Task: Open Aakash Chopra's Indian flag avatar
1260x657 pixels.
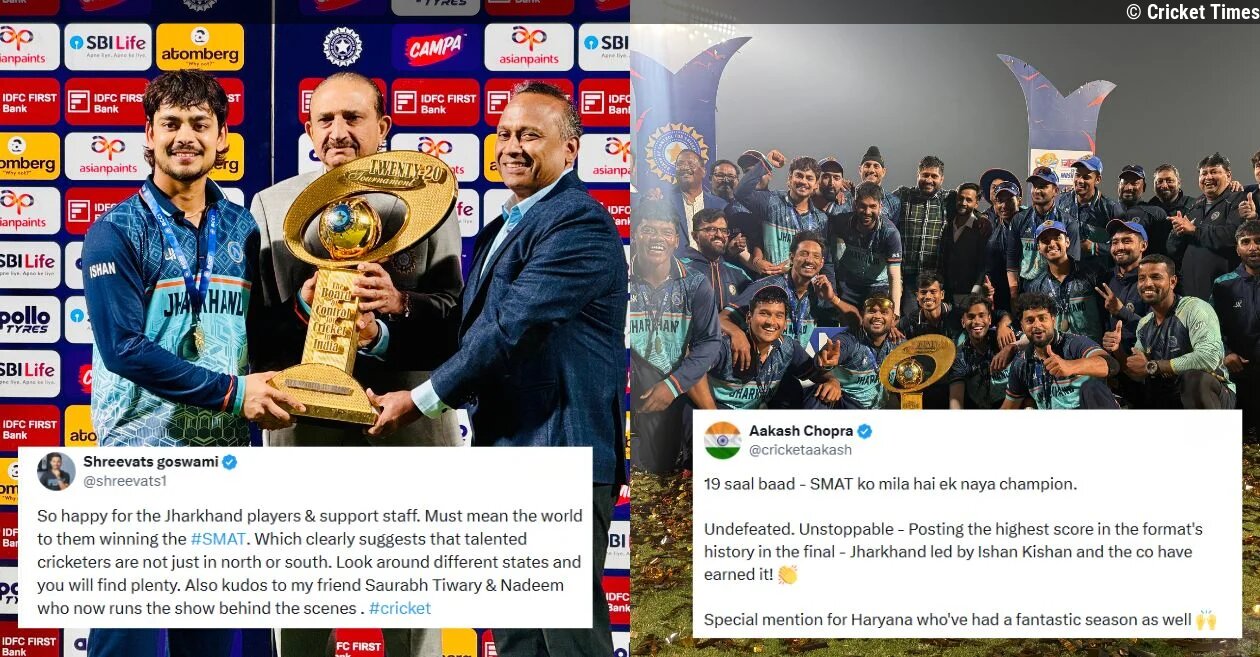Action: (x=722, y=440)
